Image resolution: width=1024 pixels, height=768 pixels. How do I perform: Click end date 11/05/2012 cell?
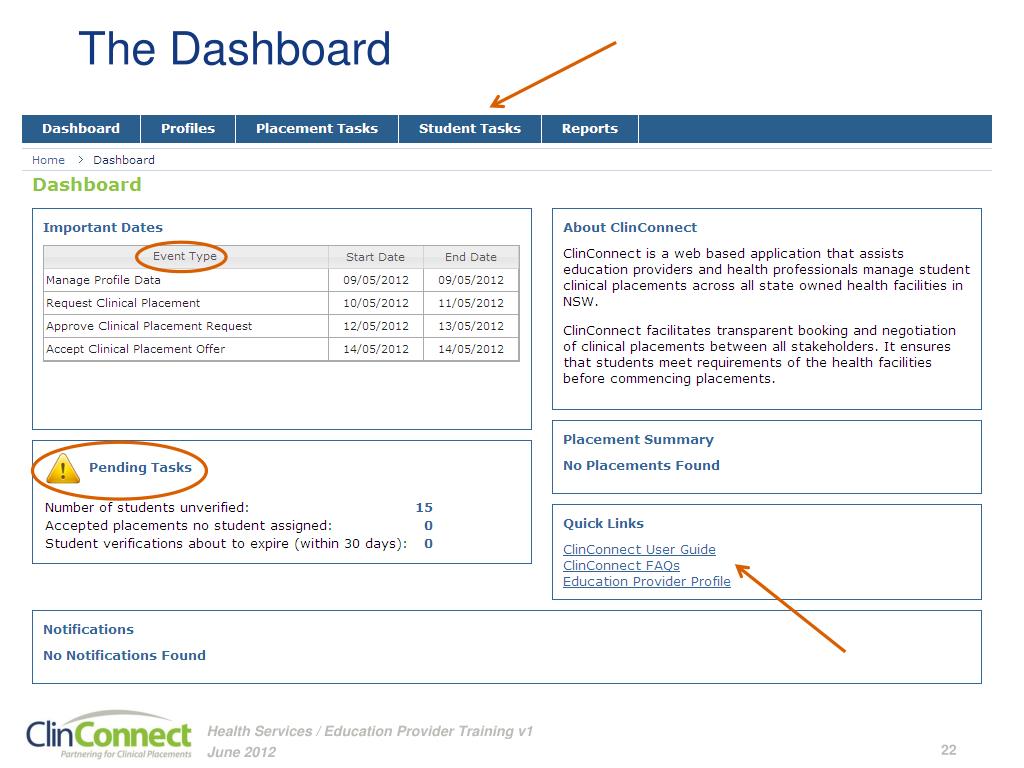tap(471, 303)
